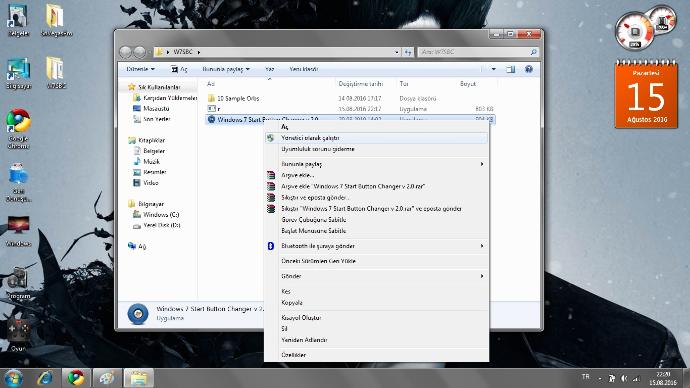This screenshot has height=388, width=690.
Task: Open the view options dropdown arrow
Action: point(493,69)
